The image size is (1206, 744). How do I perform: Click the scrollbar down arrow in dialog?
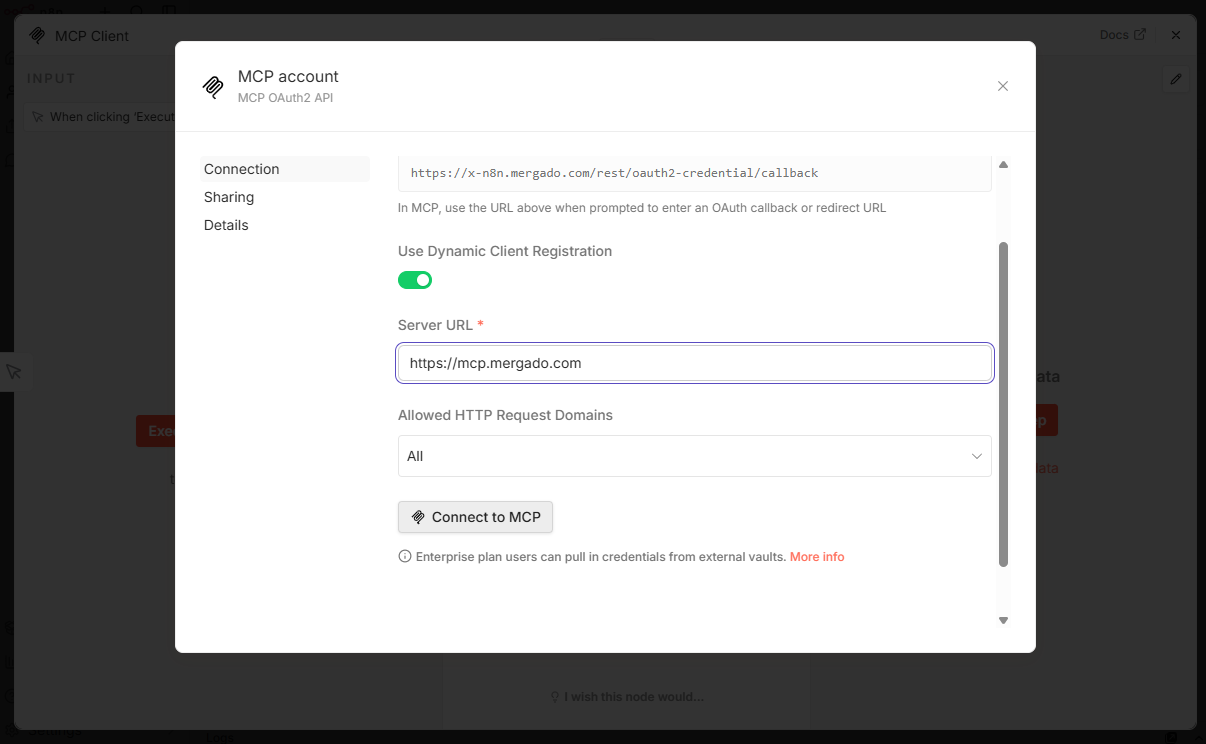click(x=1003, y=621)
